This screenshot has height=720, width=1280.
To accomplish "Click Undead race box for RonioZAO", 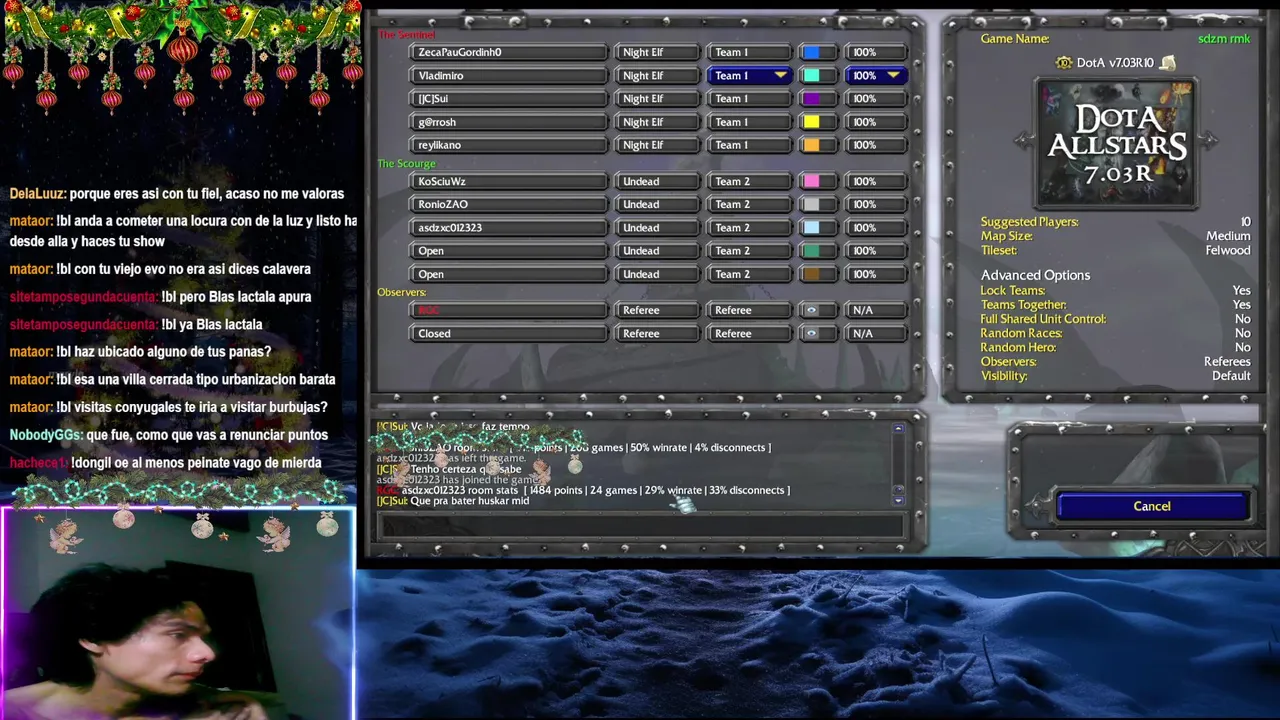I will pos(657,204).
